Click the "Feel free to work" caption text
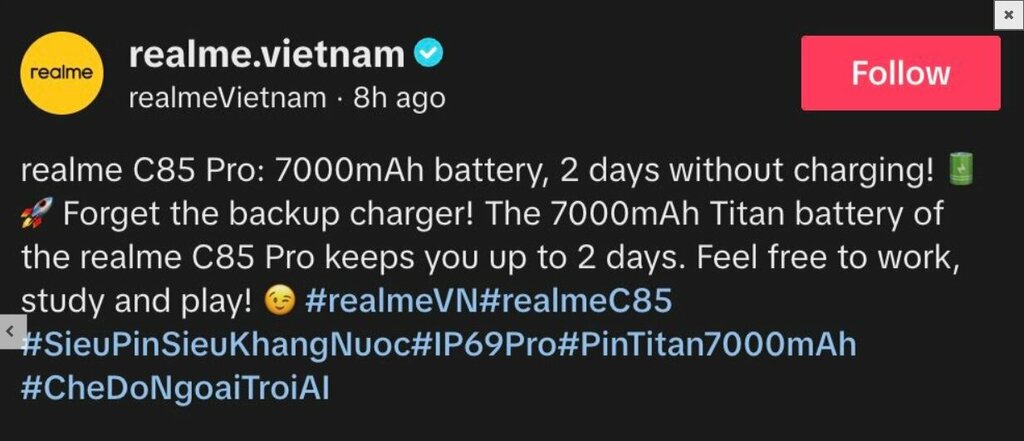Viewport: 1024px width, 441px height. (828, 259)
